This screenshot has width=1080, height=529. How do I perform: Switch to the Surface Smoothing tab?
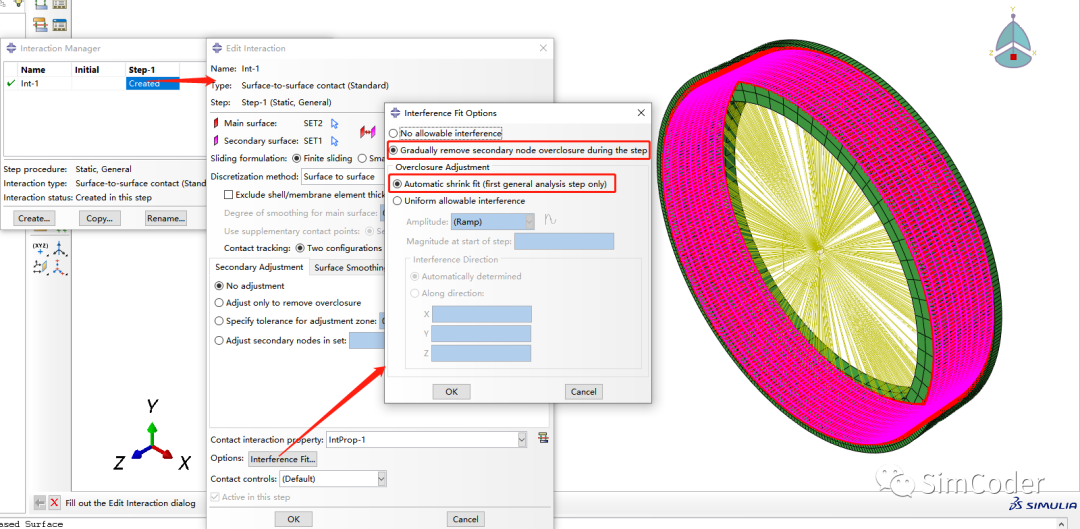click(348, 267)
